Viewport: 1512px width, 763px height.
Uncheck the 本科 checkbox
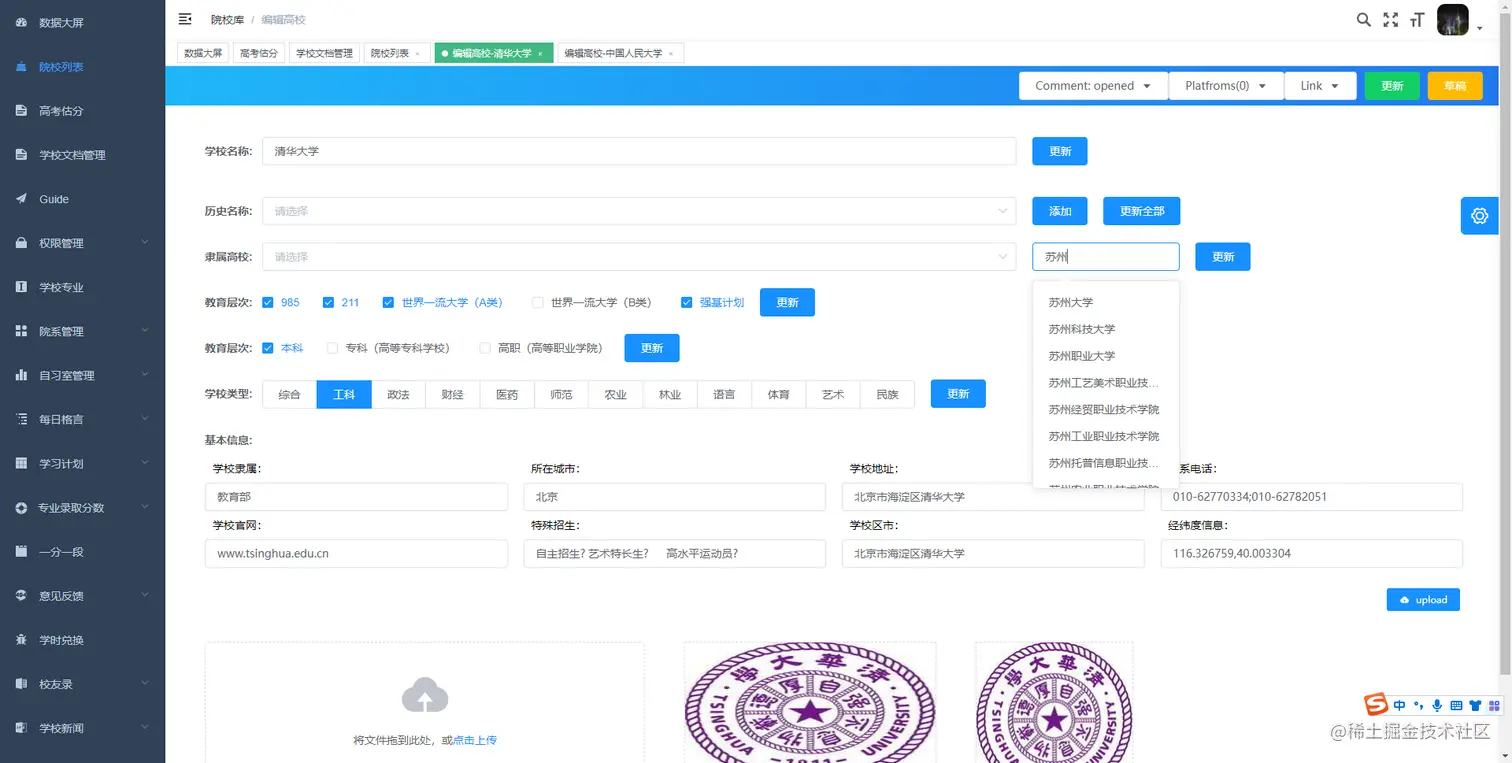[267, 348]
